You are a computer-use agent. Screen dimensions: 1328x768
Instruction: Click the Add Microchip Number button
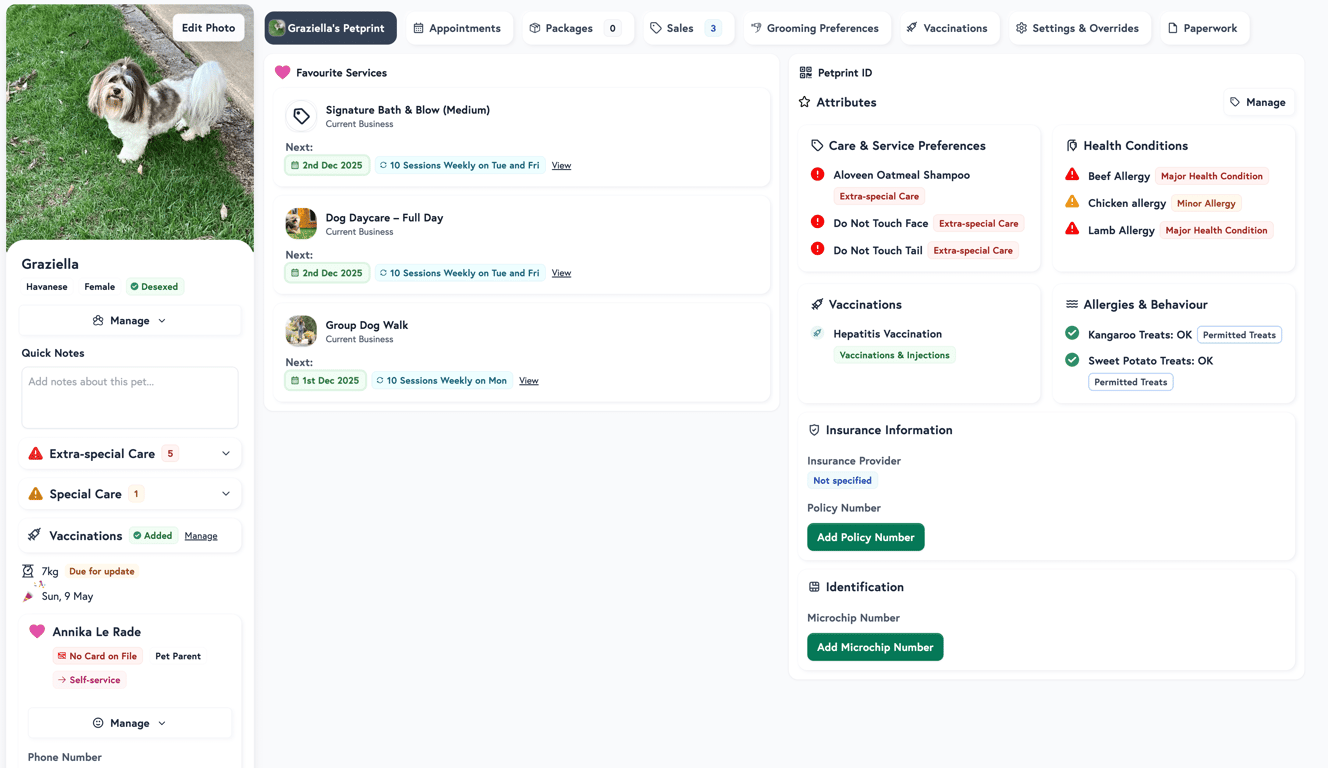pyautogui.click(x=875, y=647)
